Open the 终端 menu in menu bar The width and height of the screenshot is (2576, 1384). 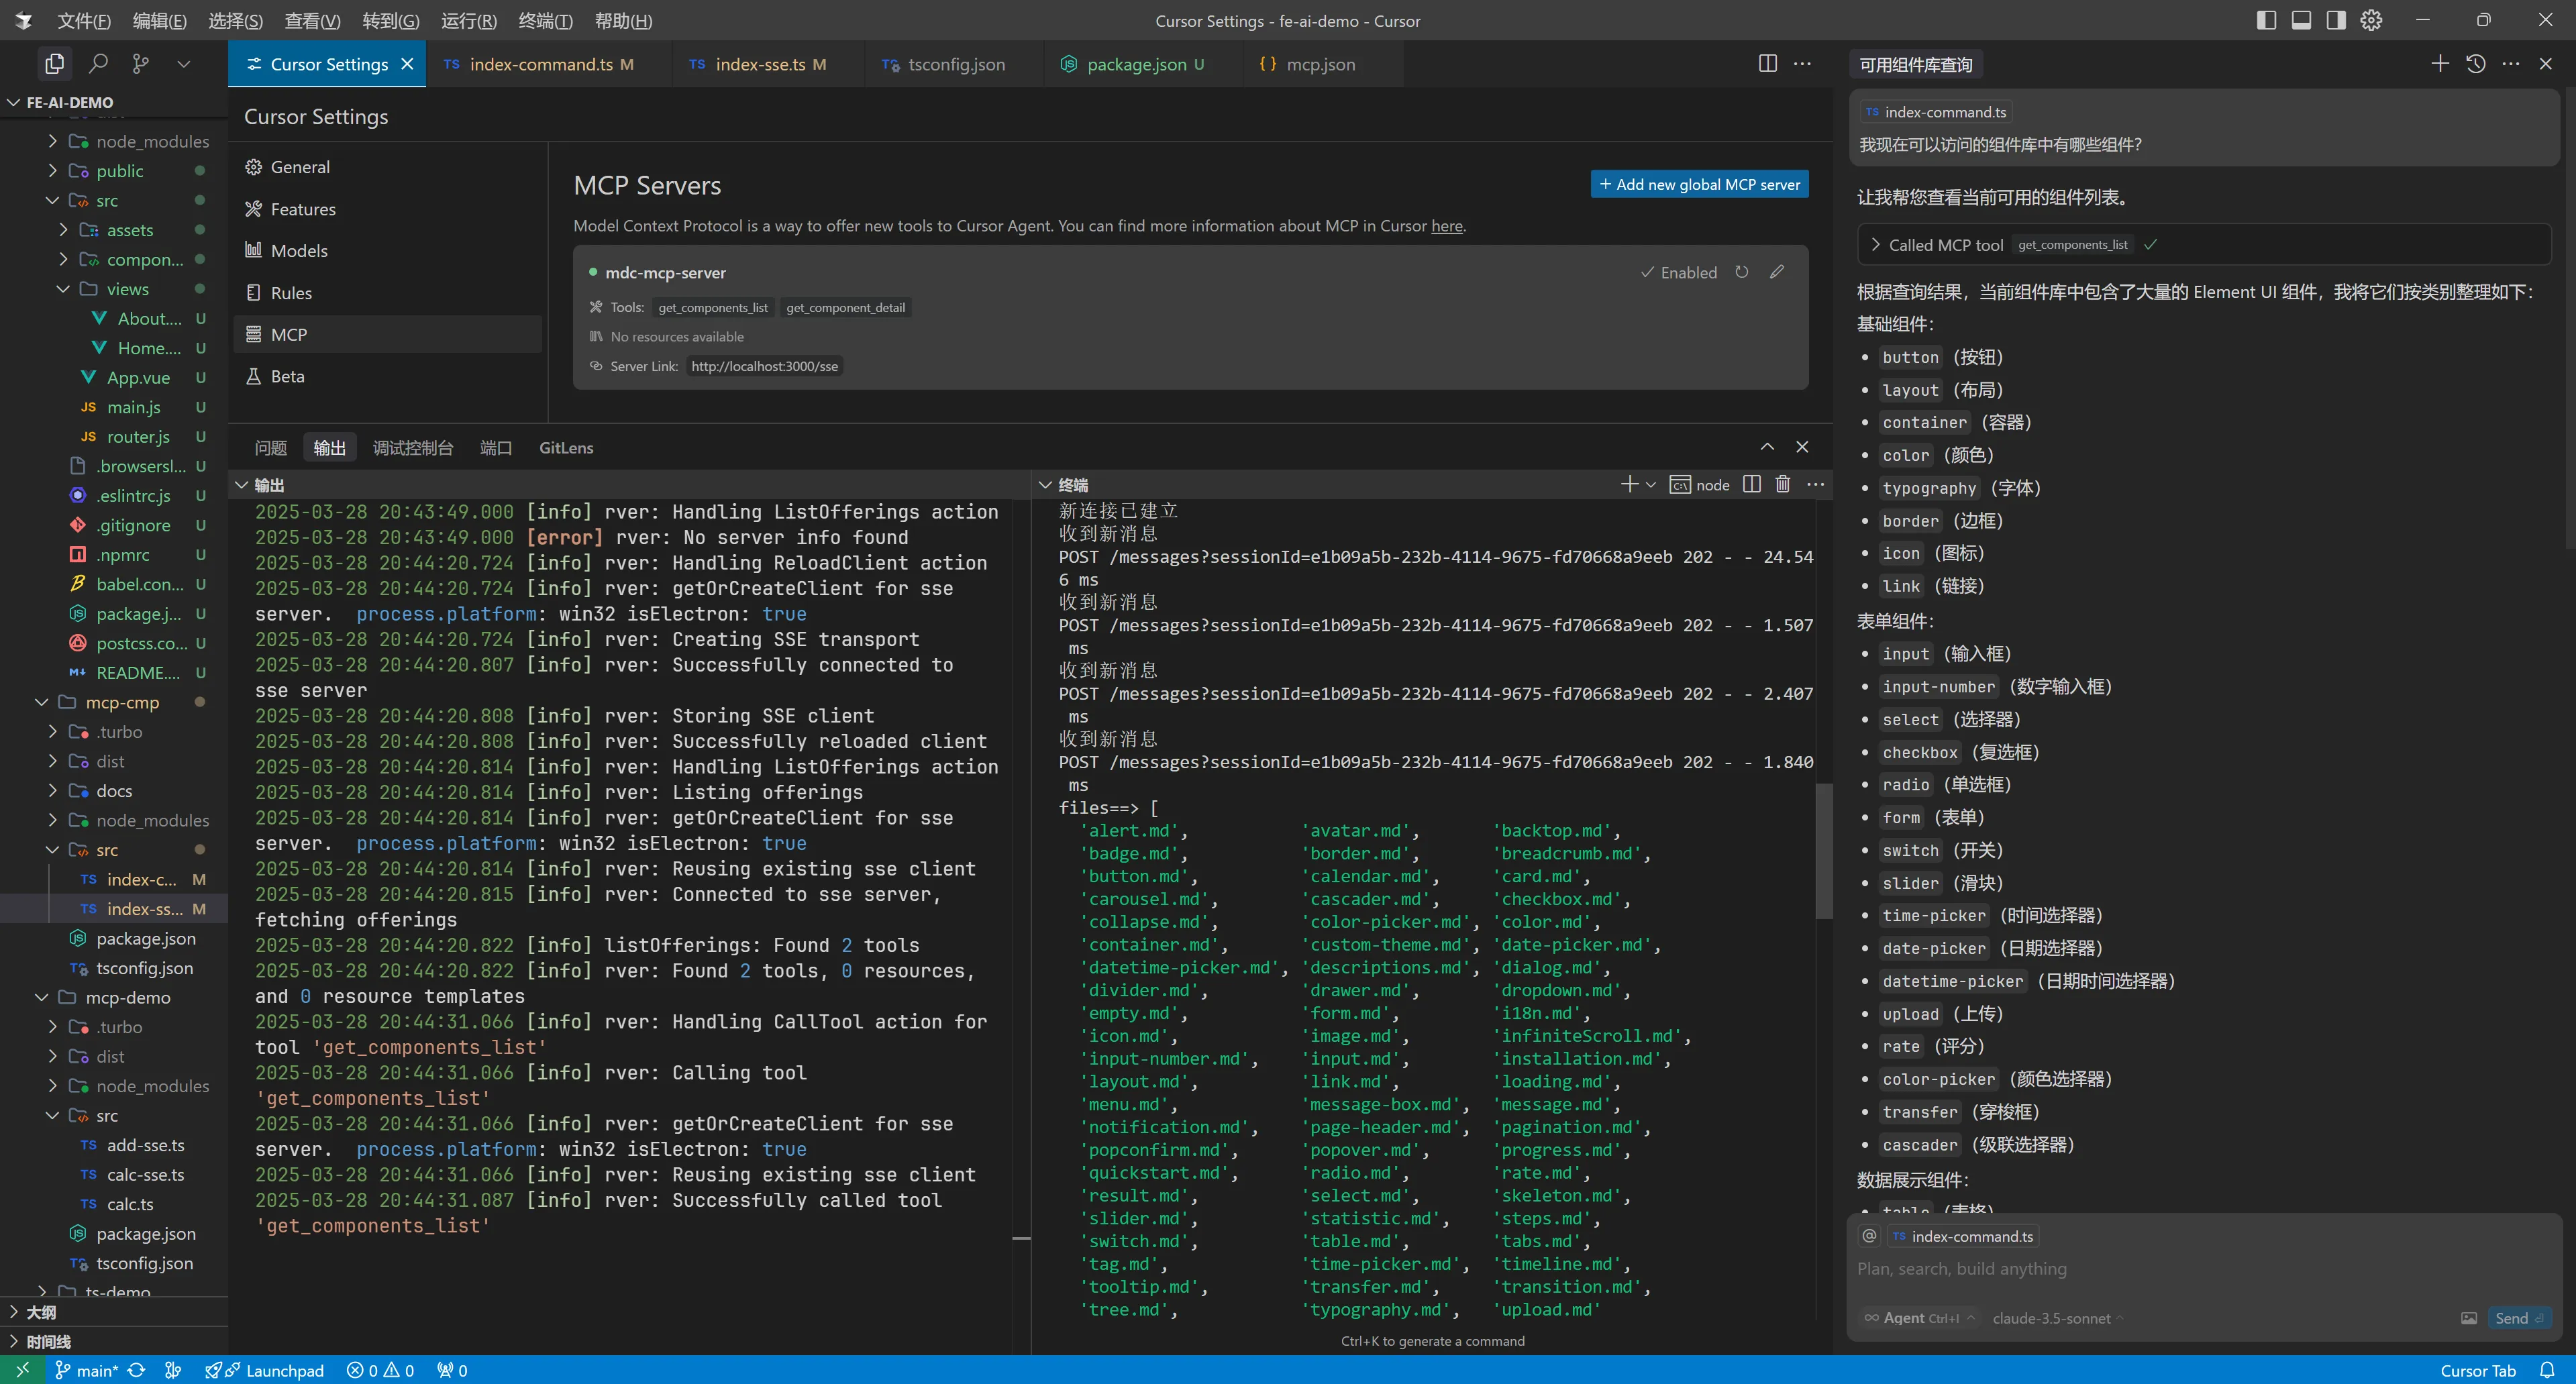pos(545,21)
